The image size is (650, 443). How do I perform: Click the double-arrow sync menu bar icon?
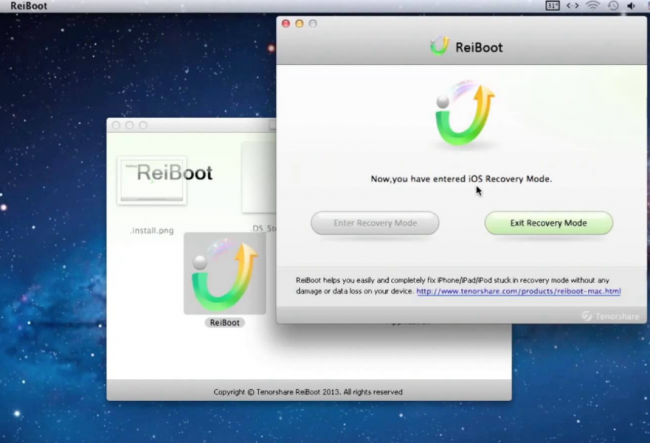[x=572, y=5]
